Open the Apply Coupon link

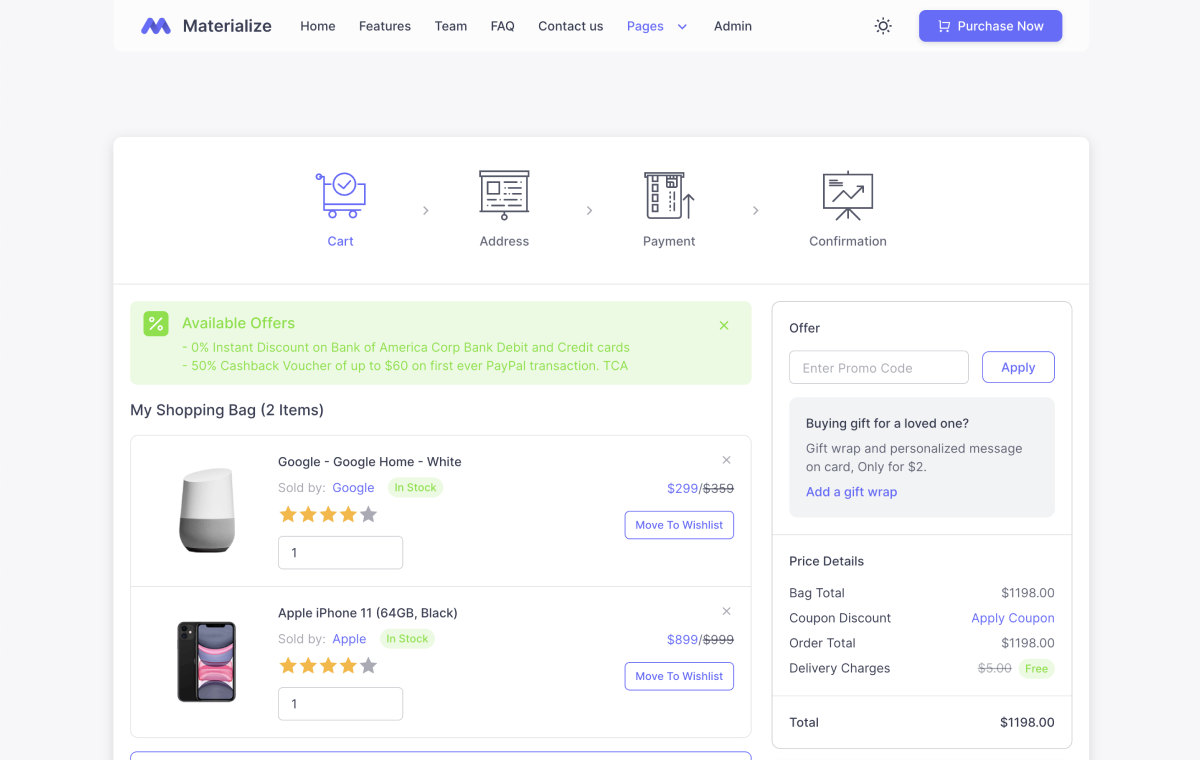[x=1013, y=618]
